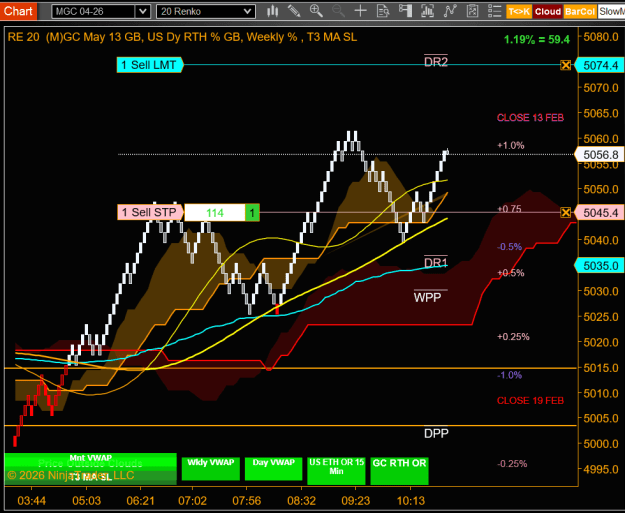Click the +0.25% level label
This screenshot has width=625, height=513.
point(513,337)
